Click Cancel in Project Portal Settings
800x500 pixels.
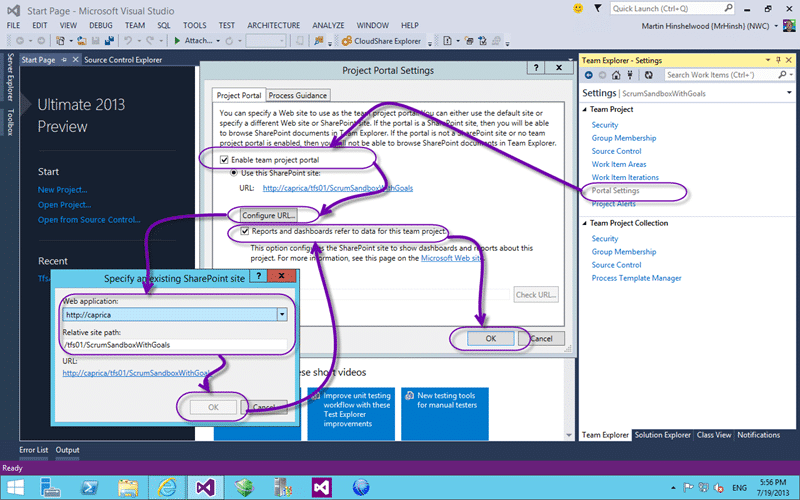(541, 338)
